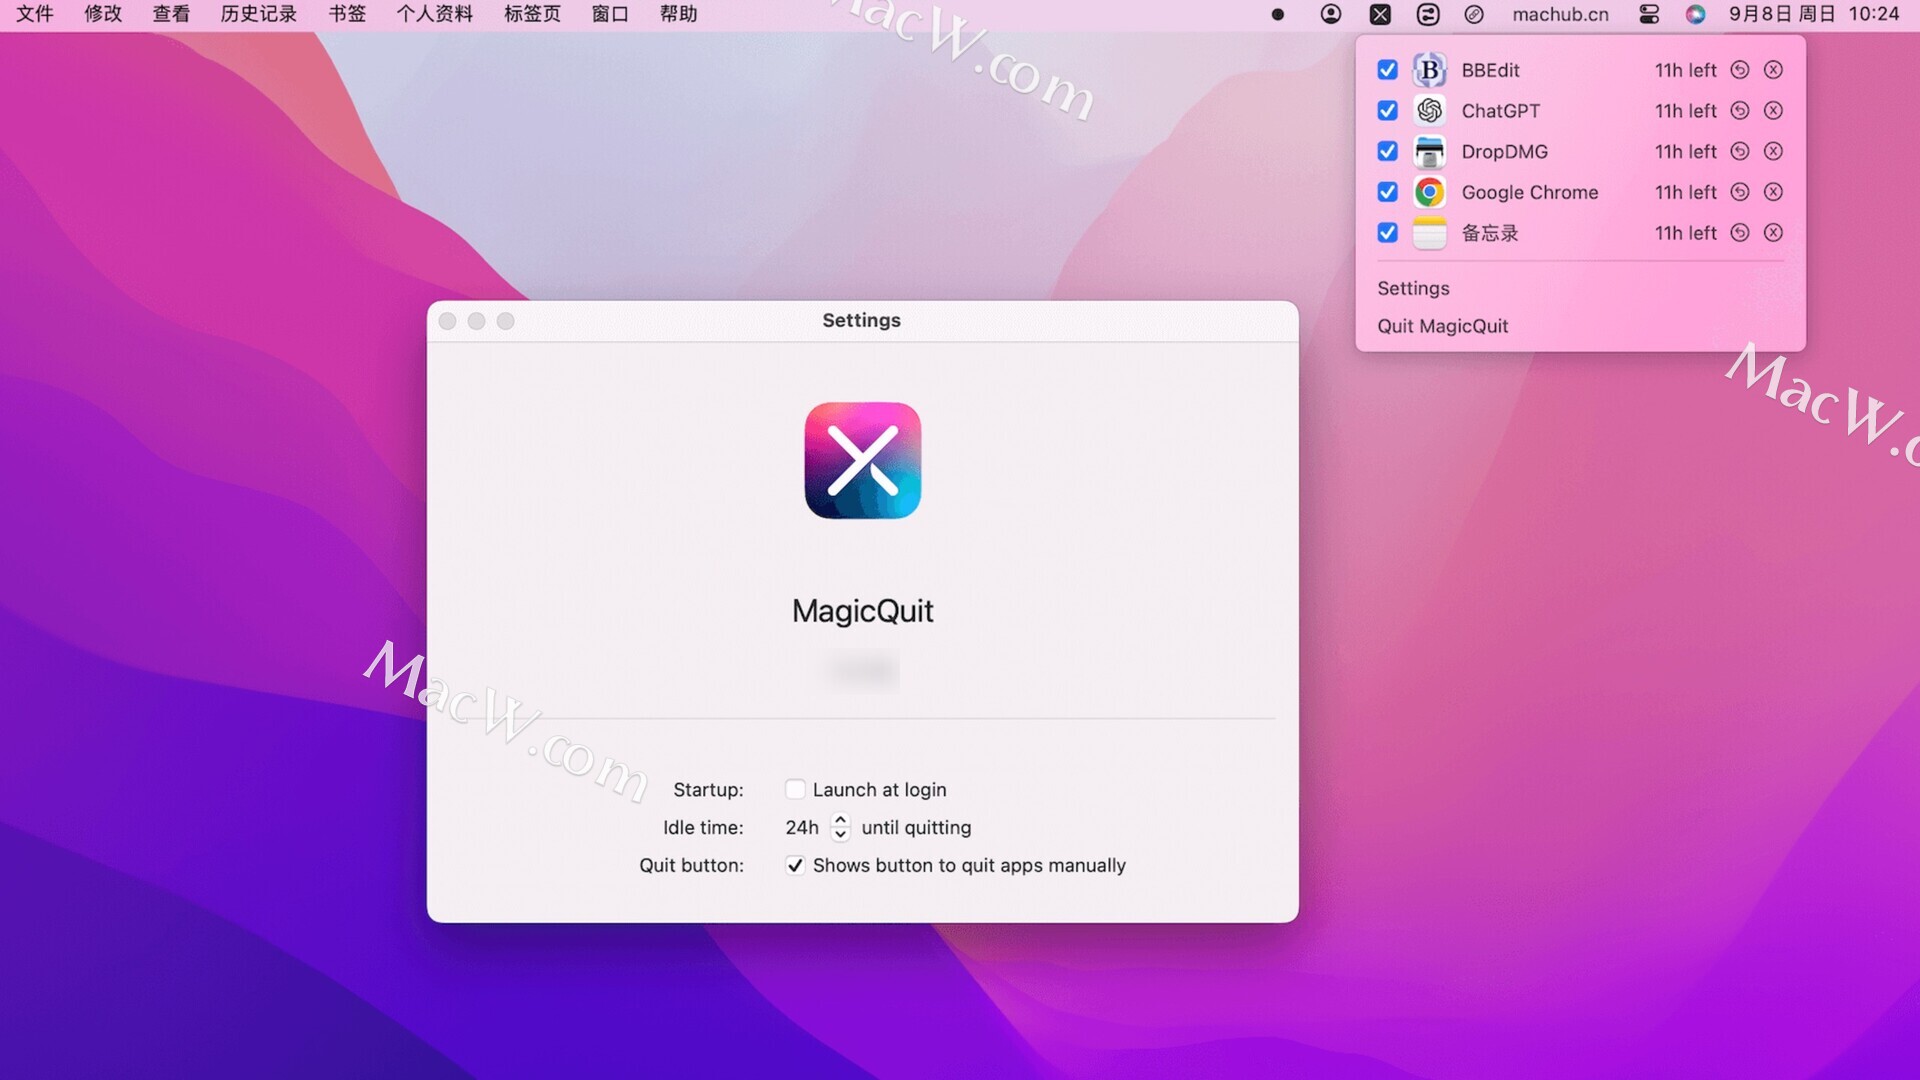Viewport: 1920px width, 1080px height.
Task: Click the machub.cn menu bar text
Action: [1560, 14]
